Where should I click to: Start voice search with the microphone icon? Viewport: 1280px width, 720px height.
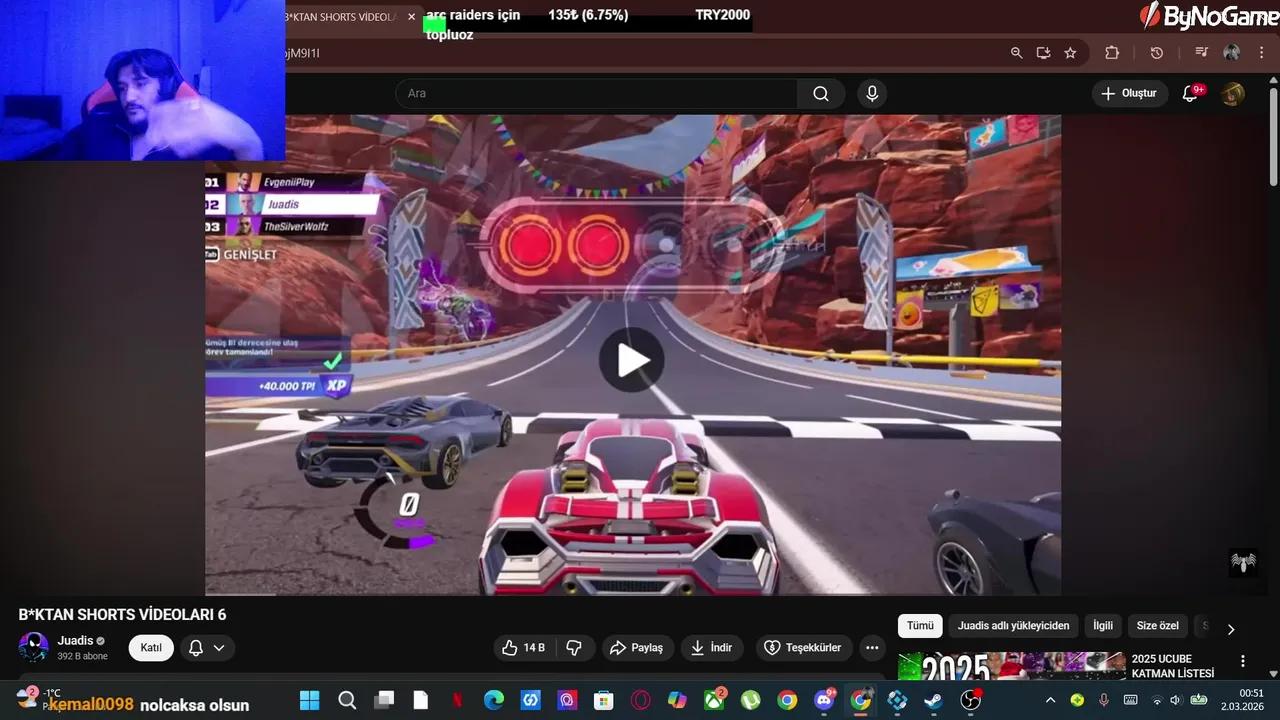(x=872, y=93)
